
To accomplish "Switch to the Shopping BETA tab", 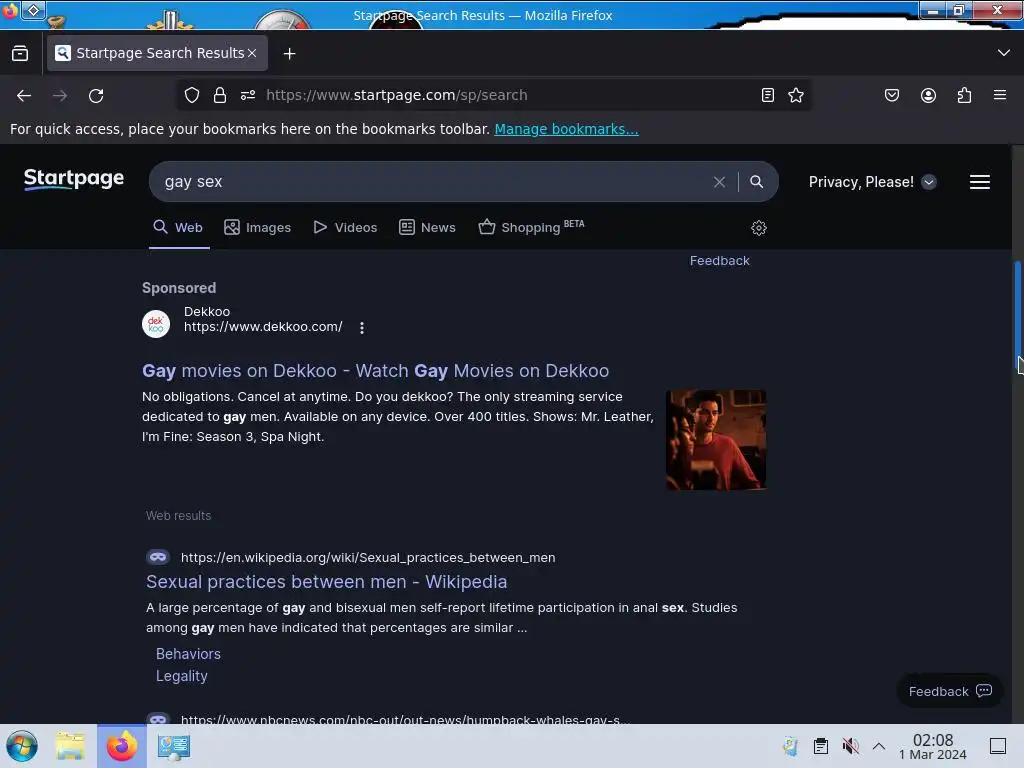I will [x=531, y=227].
